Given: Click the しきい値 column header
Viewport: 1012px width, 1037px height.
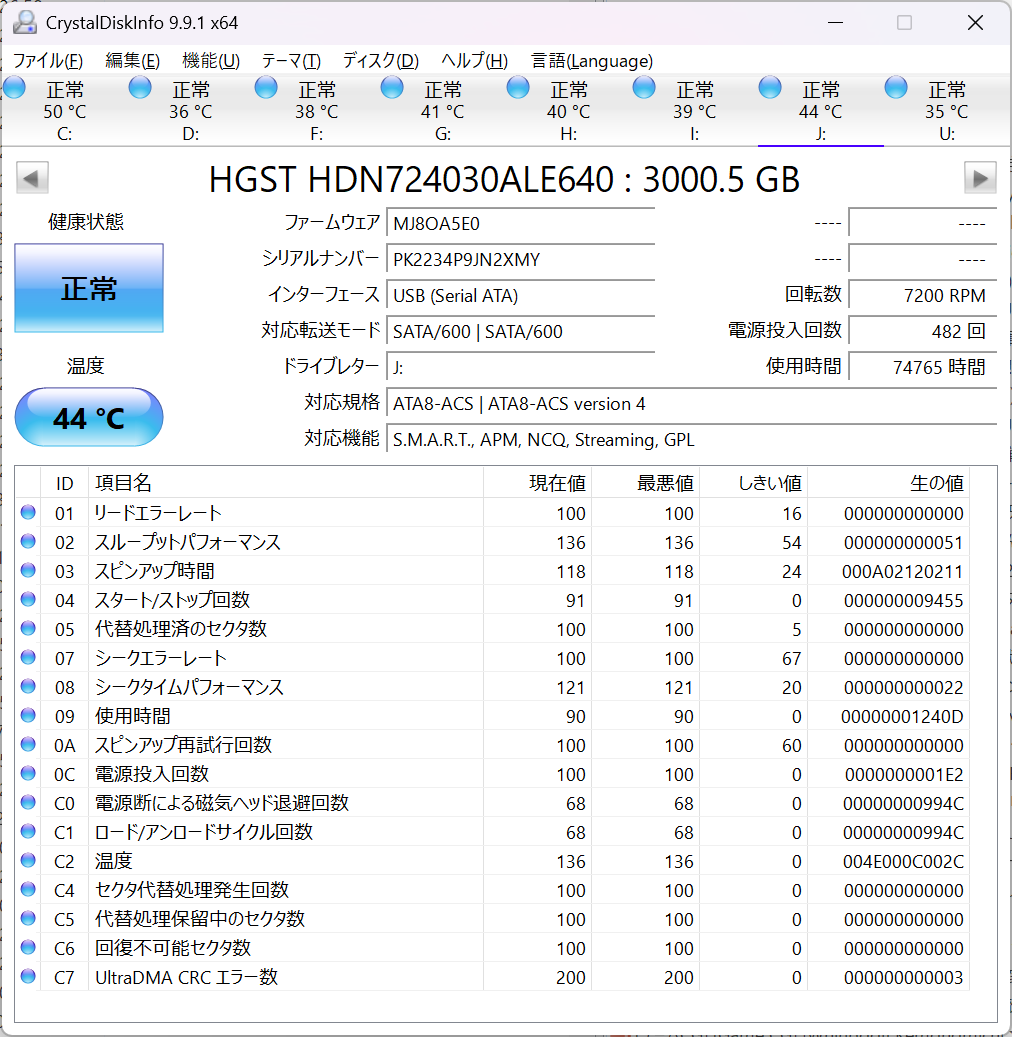Looking at the screenshot, I should [x=753, y=483].
